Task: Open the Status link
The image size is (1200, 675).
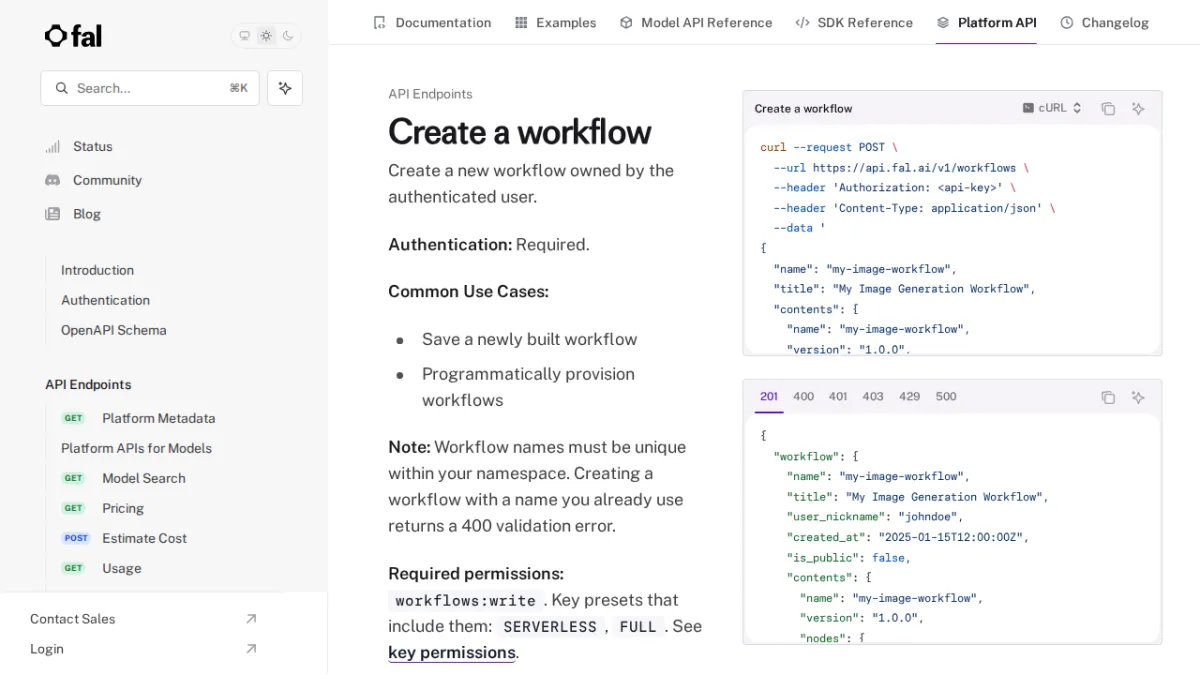Action: pyautogui.click(x=93, y=146)
